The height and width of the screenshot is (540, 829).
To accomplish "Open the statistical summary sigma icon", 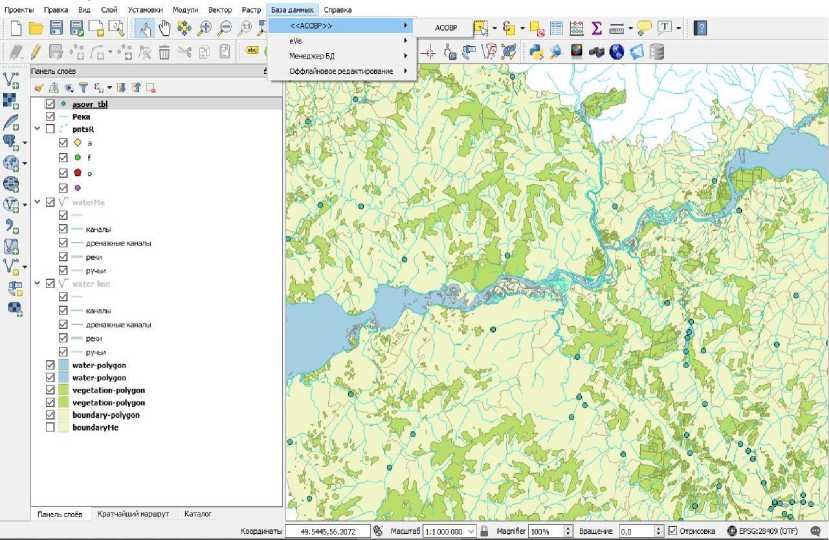I will point(597,28).
